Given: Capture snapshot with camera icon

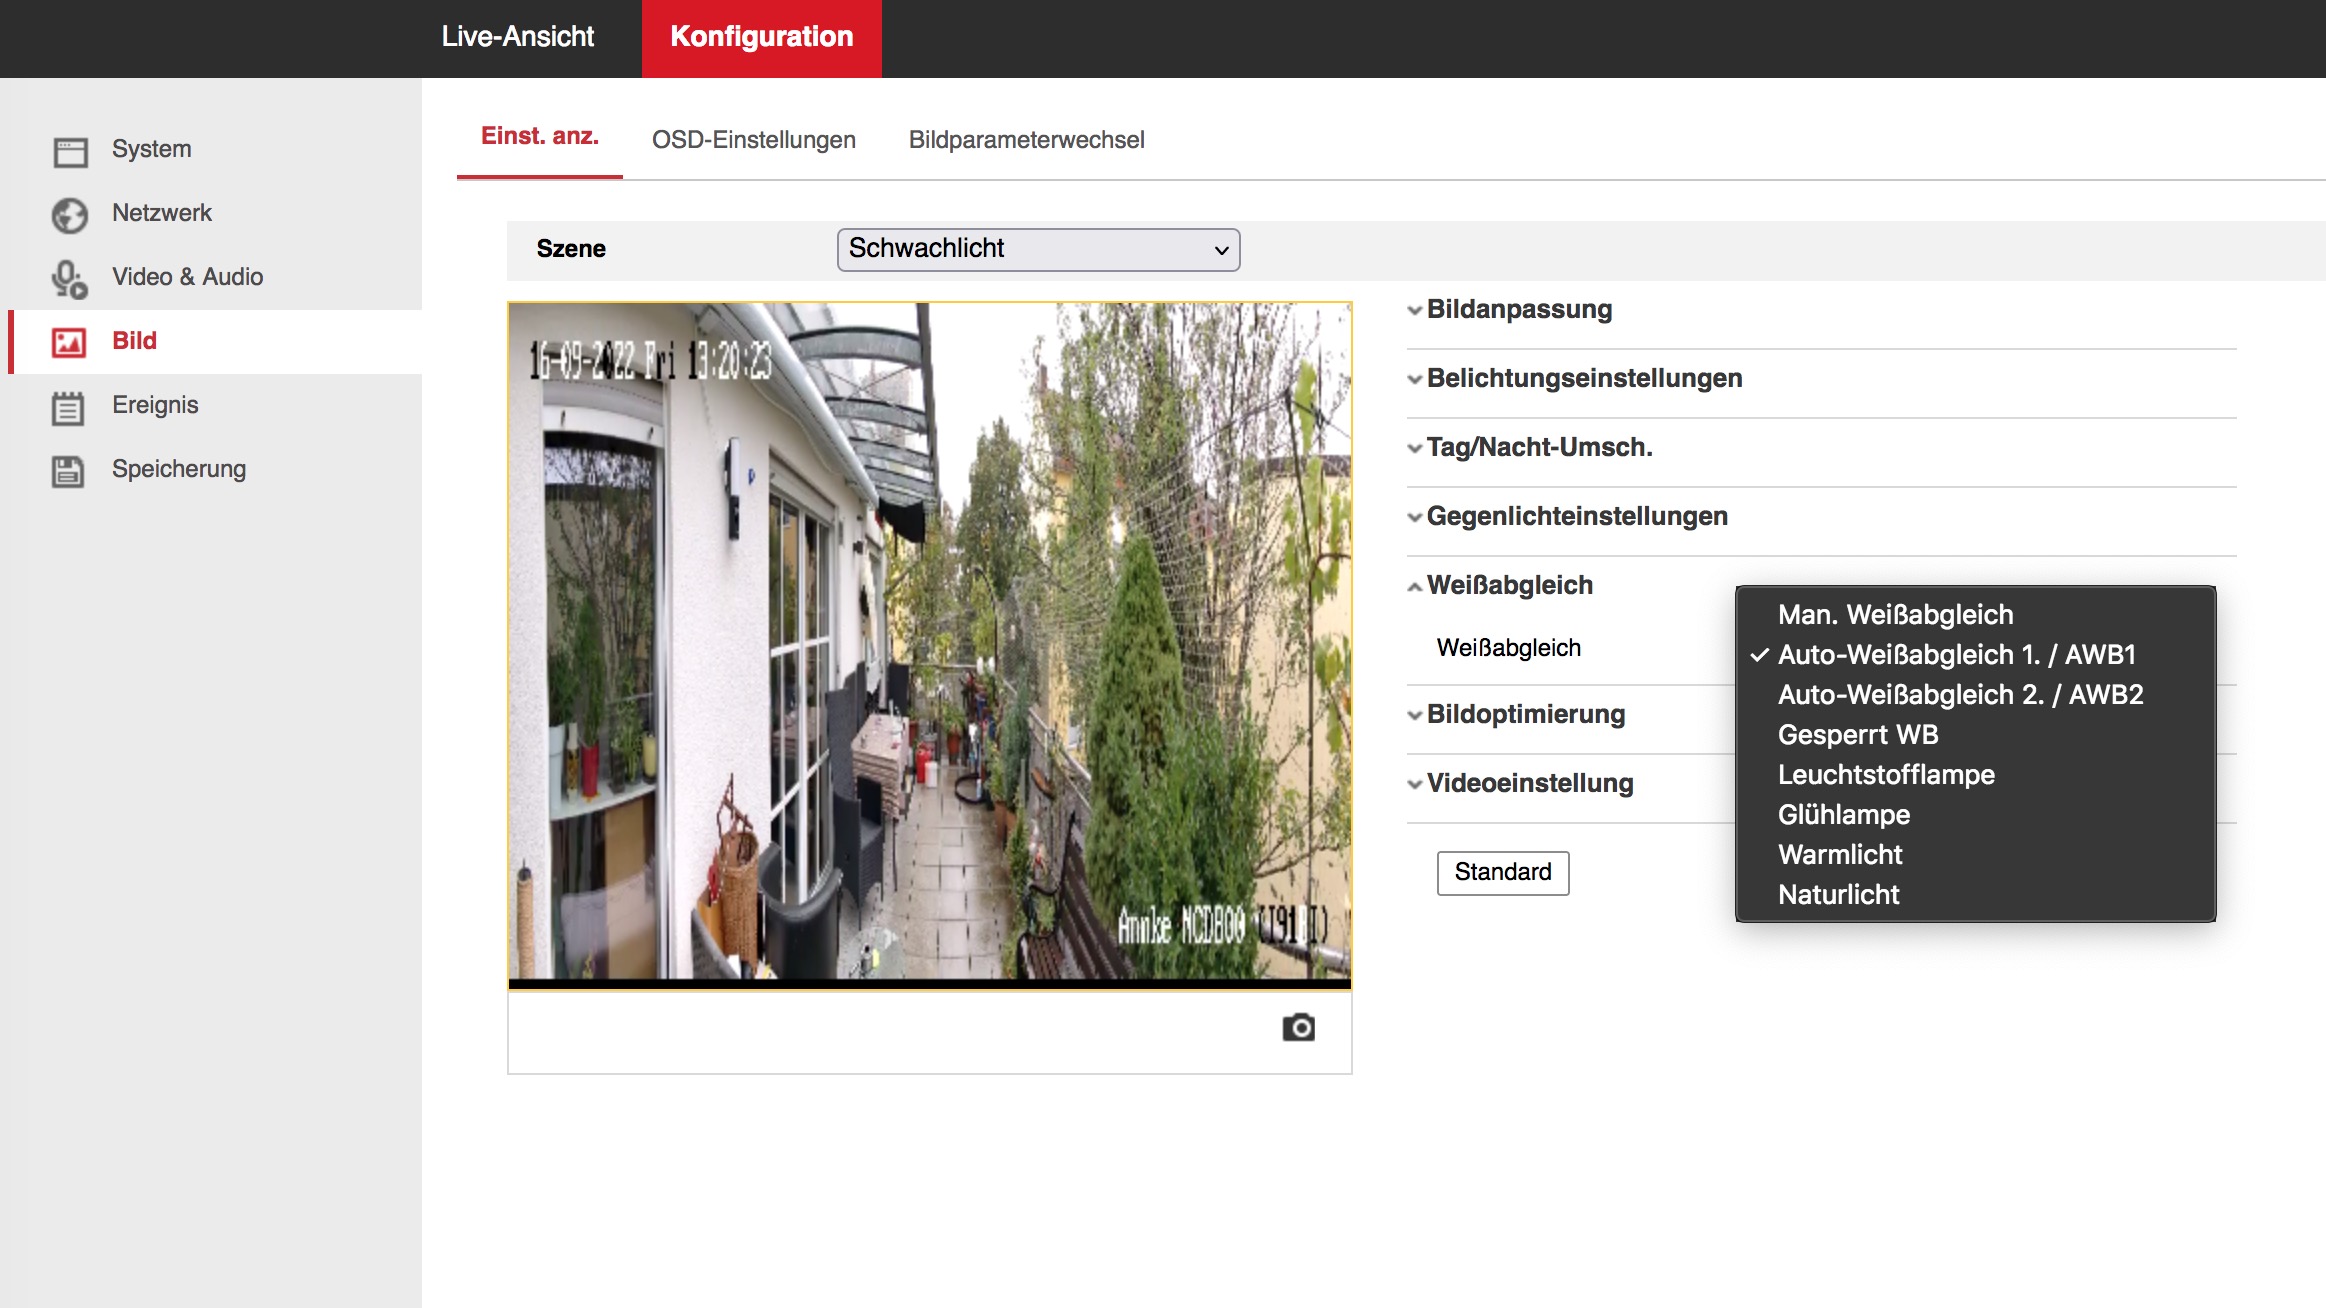Looking at the screenshot, I should 1298,1027.
